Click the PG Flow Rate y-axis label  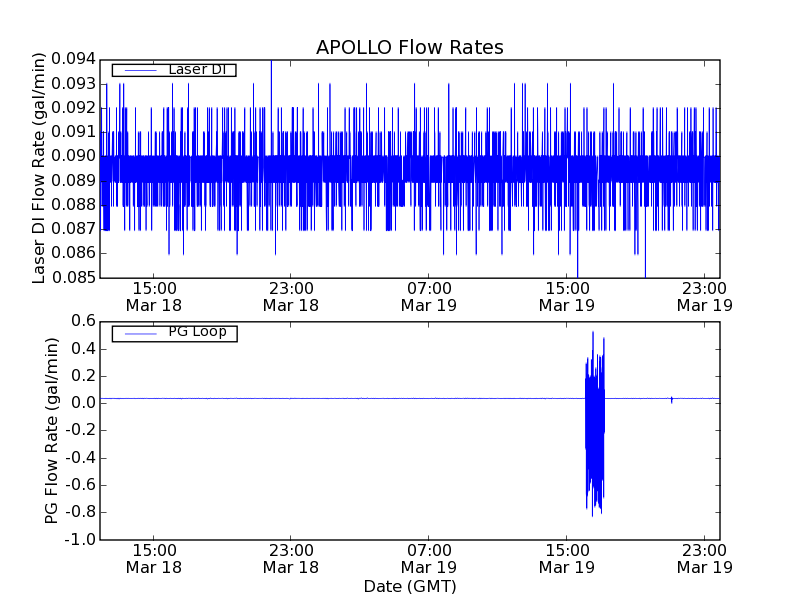point(51,430)
